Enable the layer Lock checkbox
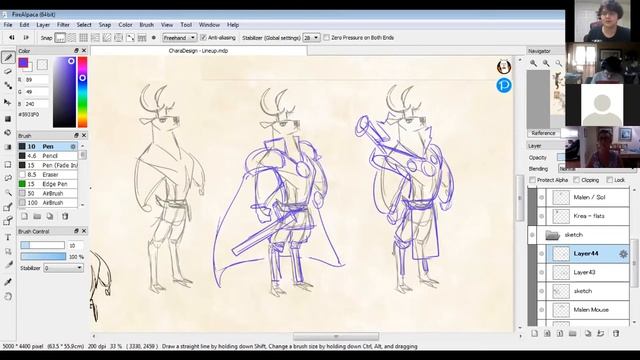Image resolution: width=640 pixels, height=360 pixels. pyautogui.click(x=610, y=180)
